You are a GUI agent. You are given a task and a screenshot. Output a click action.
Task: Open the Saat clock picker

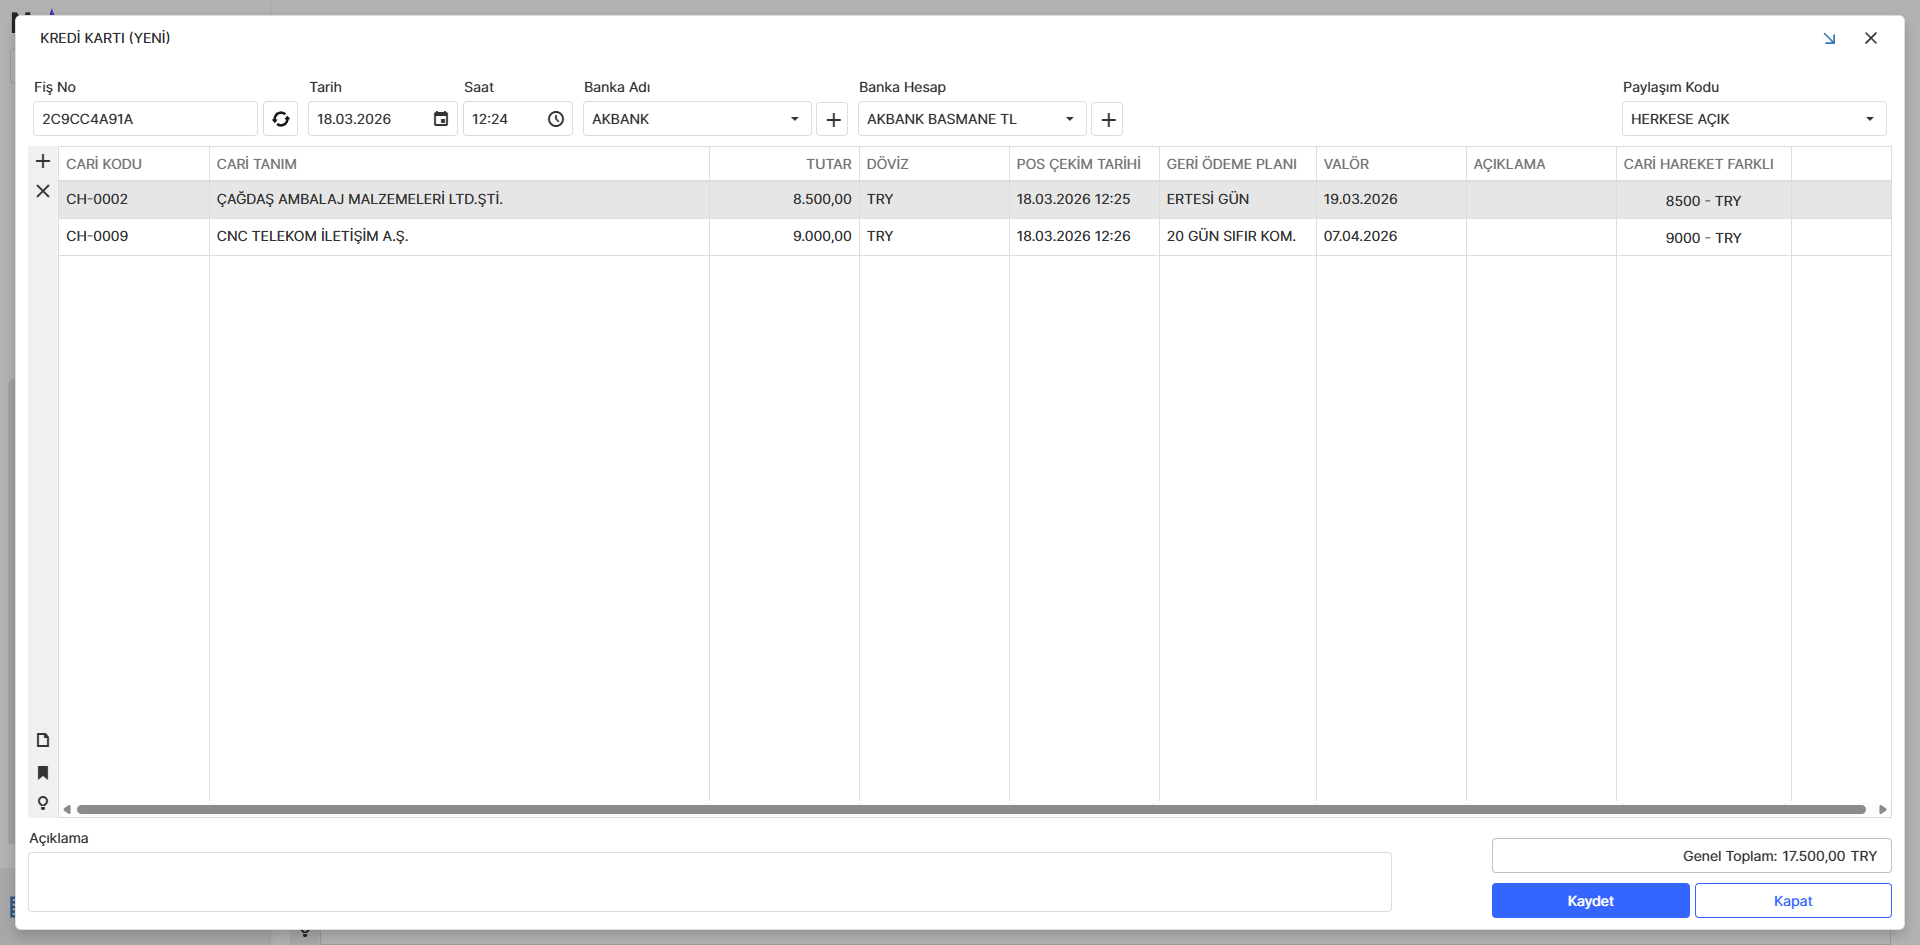[x=556, y=119]
